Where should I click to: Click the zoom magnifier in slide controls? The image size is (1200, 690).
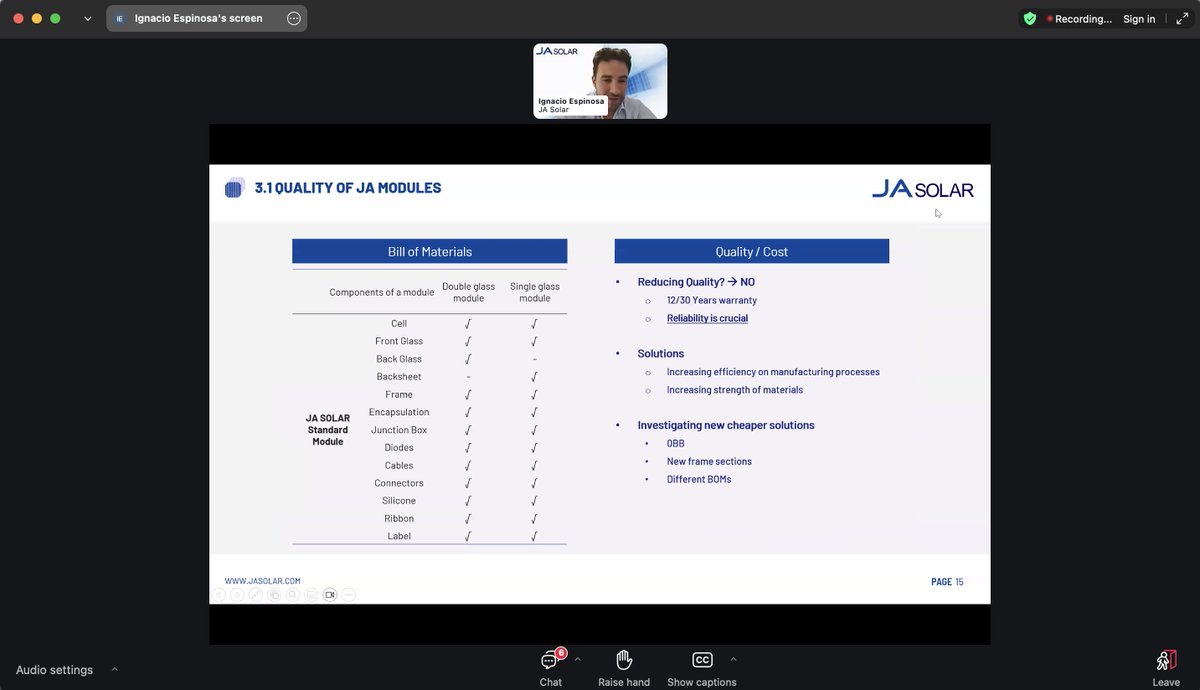[x=292, y=594]
